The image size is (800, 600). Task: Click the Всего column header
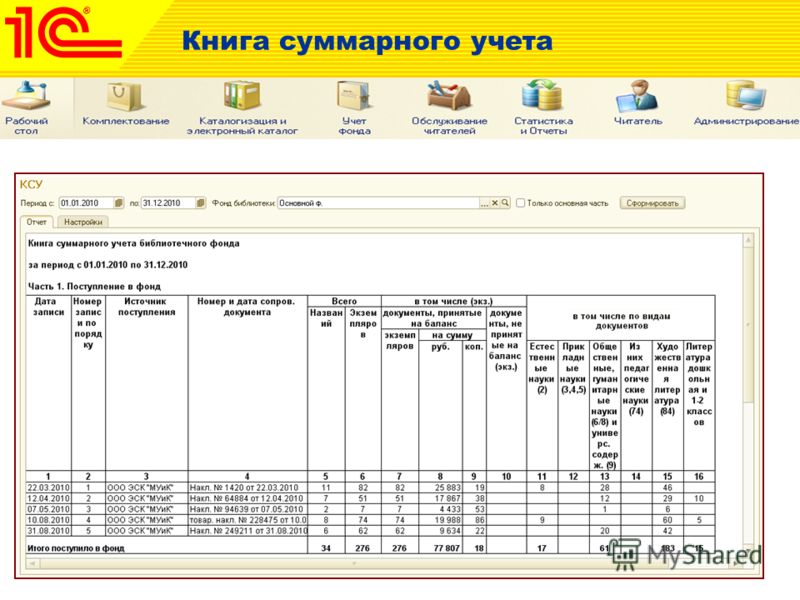pos(344,301)
